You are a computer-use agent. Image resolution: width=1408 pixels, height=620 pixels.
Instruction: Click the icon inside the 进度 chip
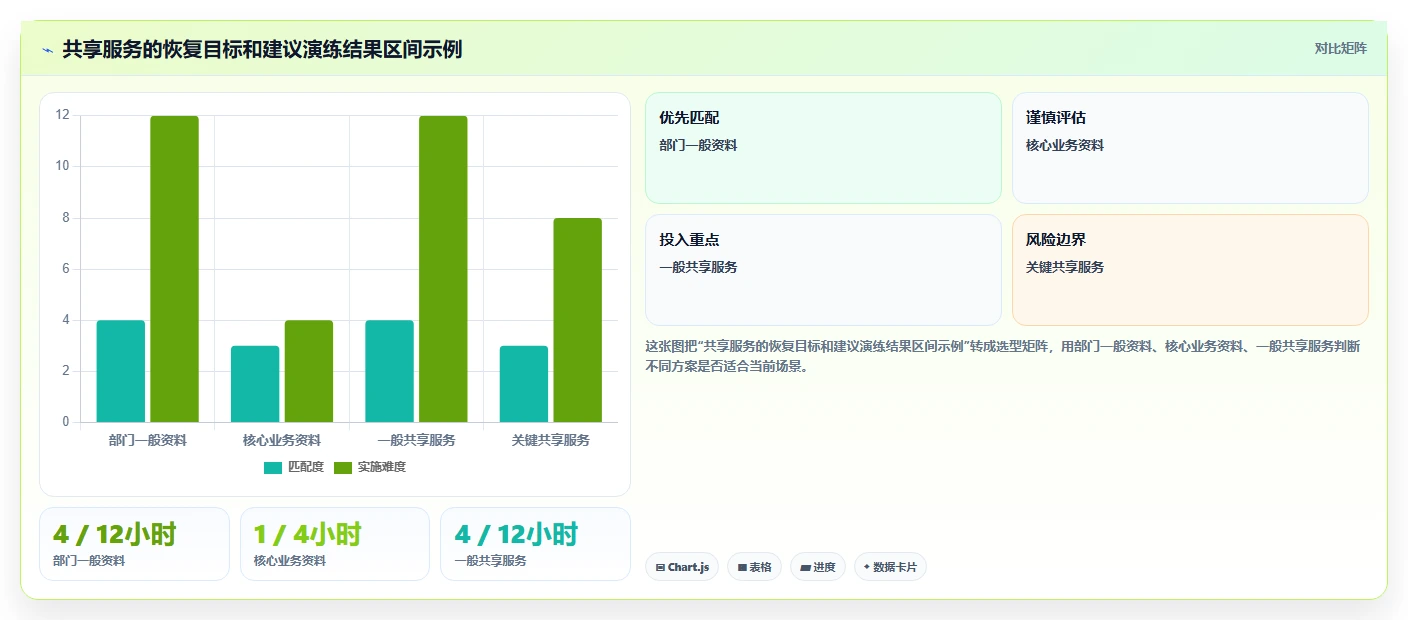point(805,568)
